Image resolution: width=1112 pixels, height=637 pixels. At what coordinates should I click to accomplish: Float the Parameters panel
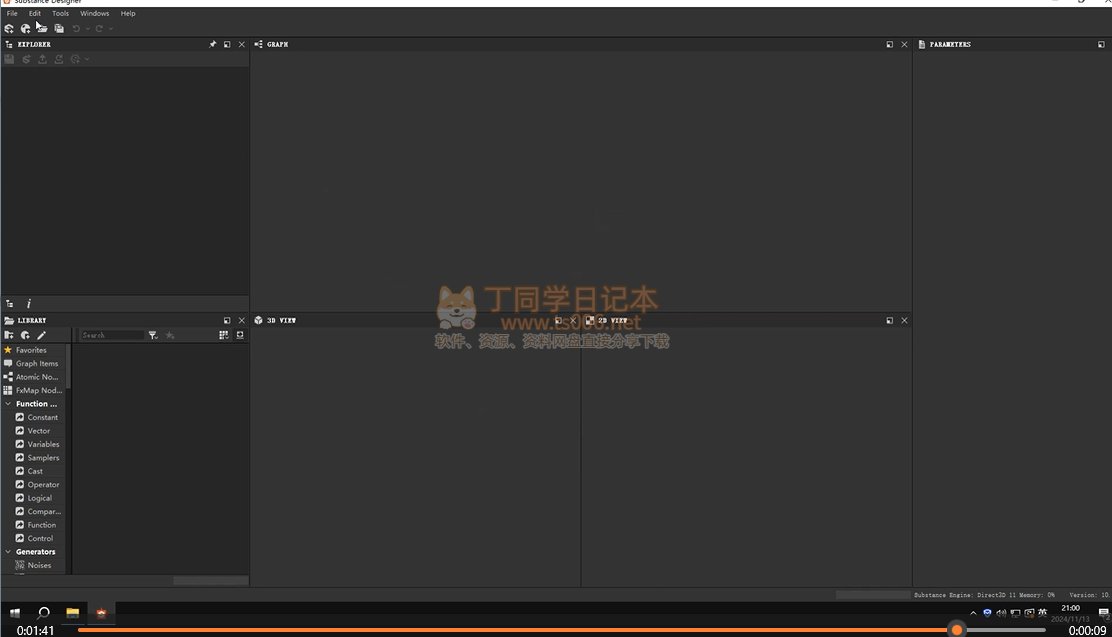(x=1101, y=44)
